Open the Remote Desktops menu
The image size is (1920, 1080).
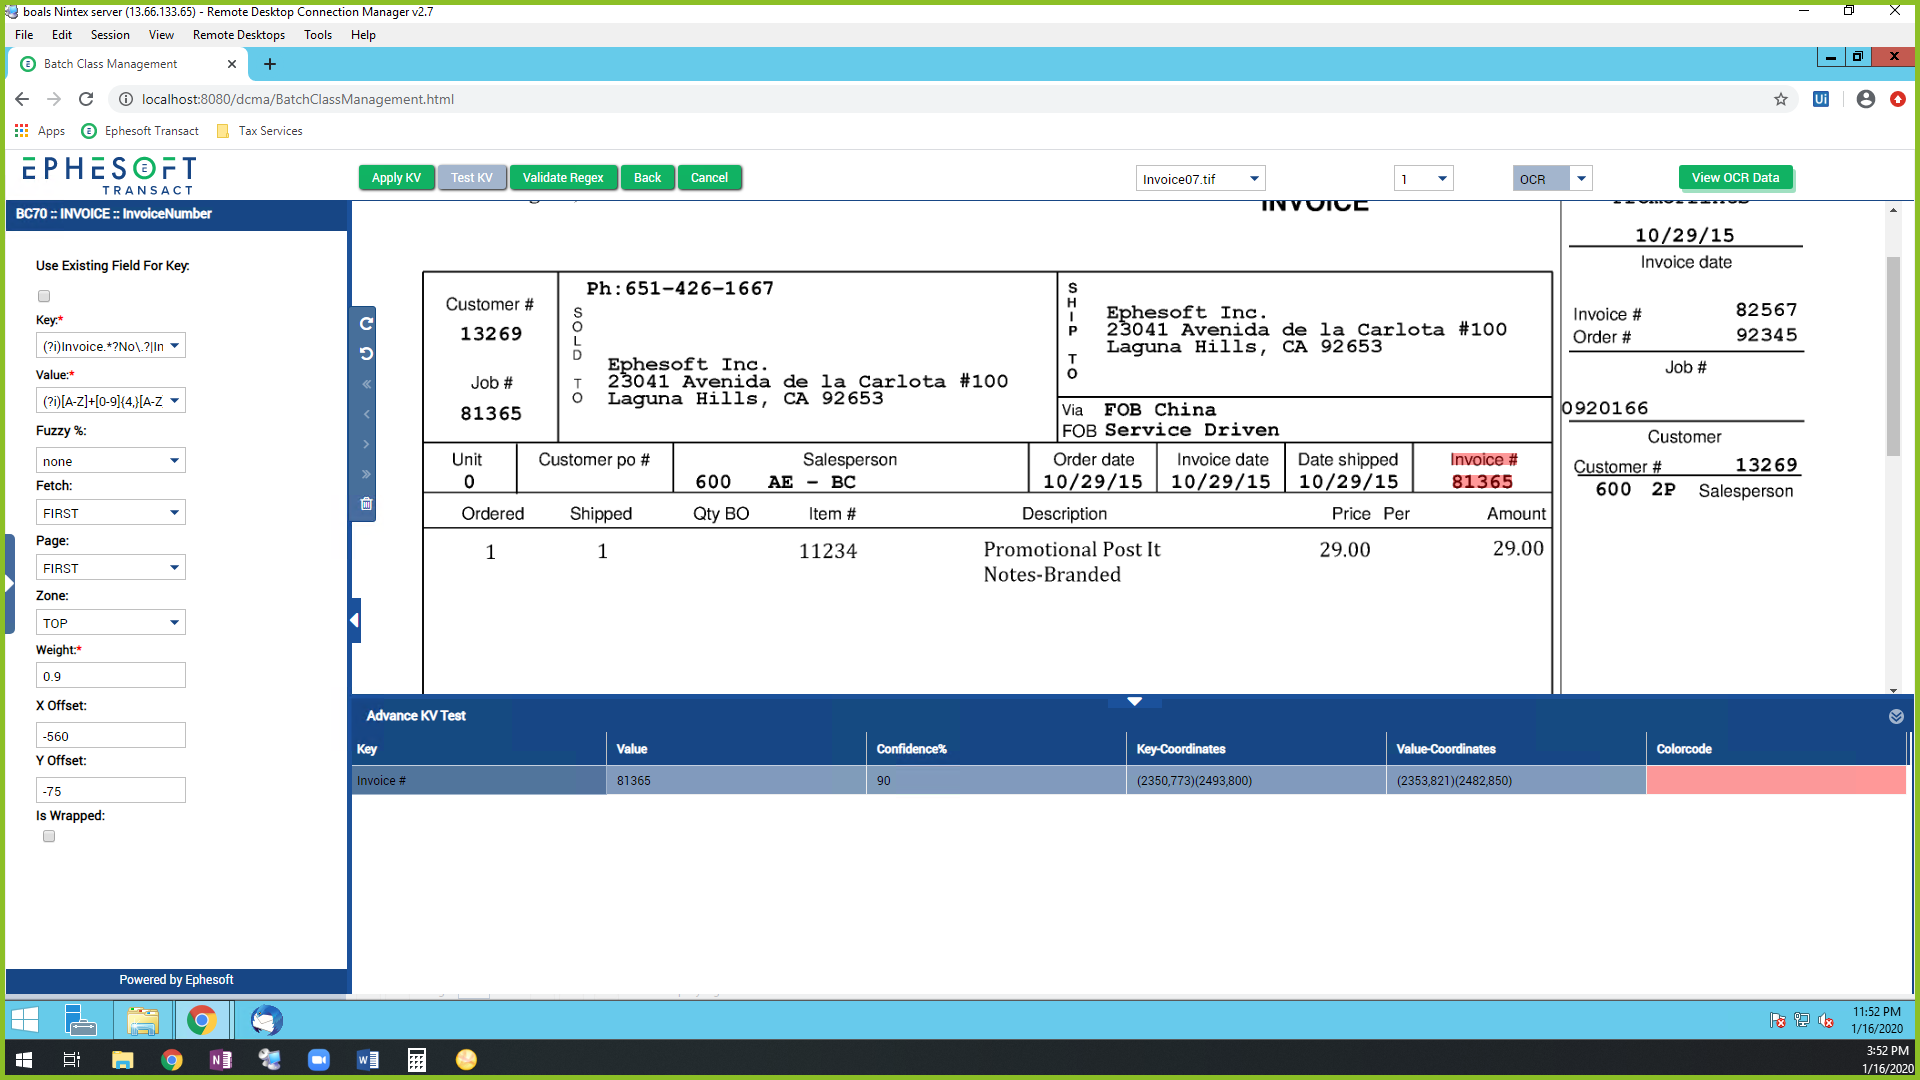tap(238, 35)
